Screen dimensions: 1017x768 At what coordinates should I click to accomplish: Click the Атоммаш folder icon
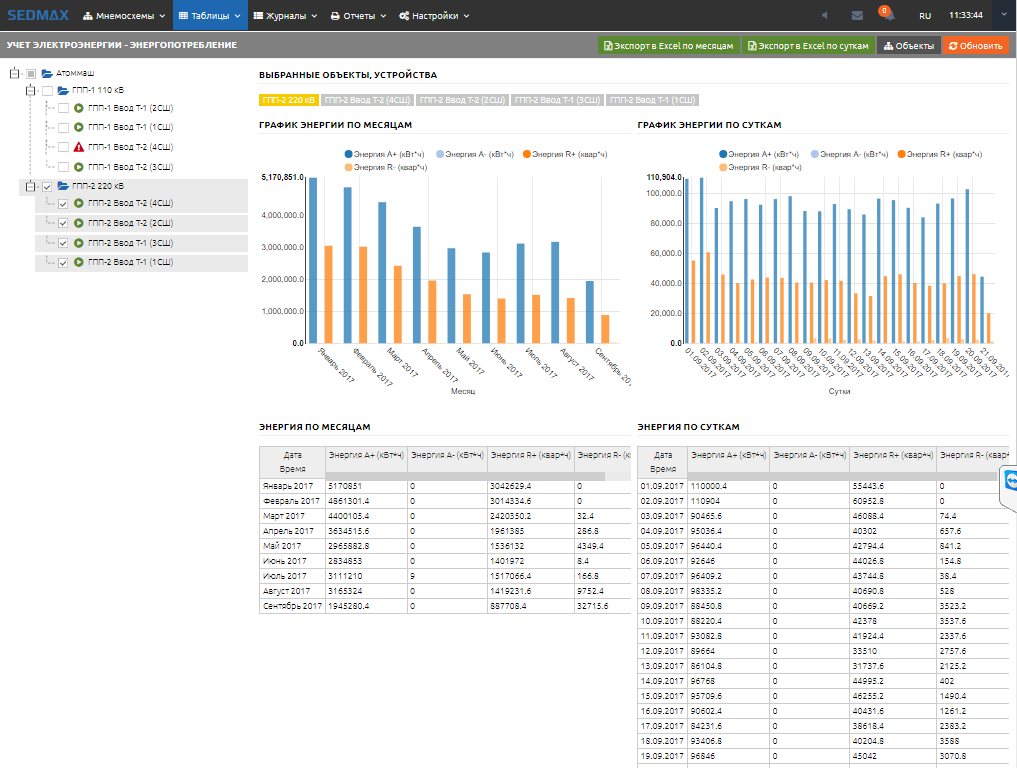pos(47,73)
